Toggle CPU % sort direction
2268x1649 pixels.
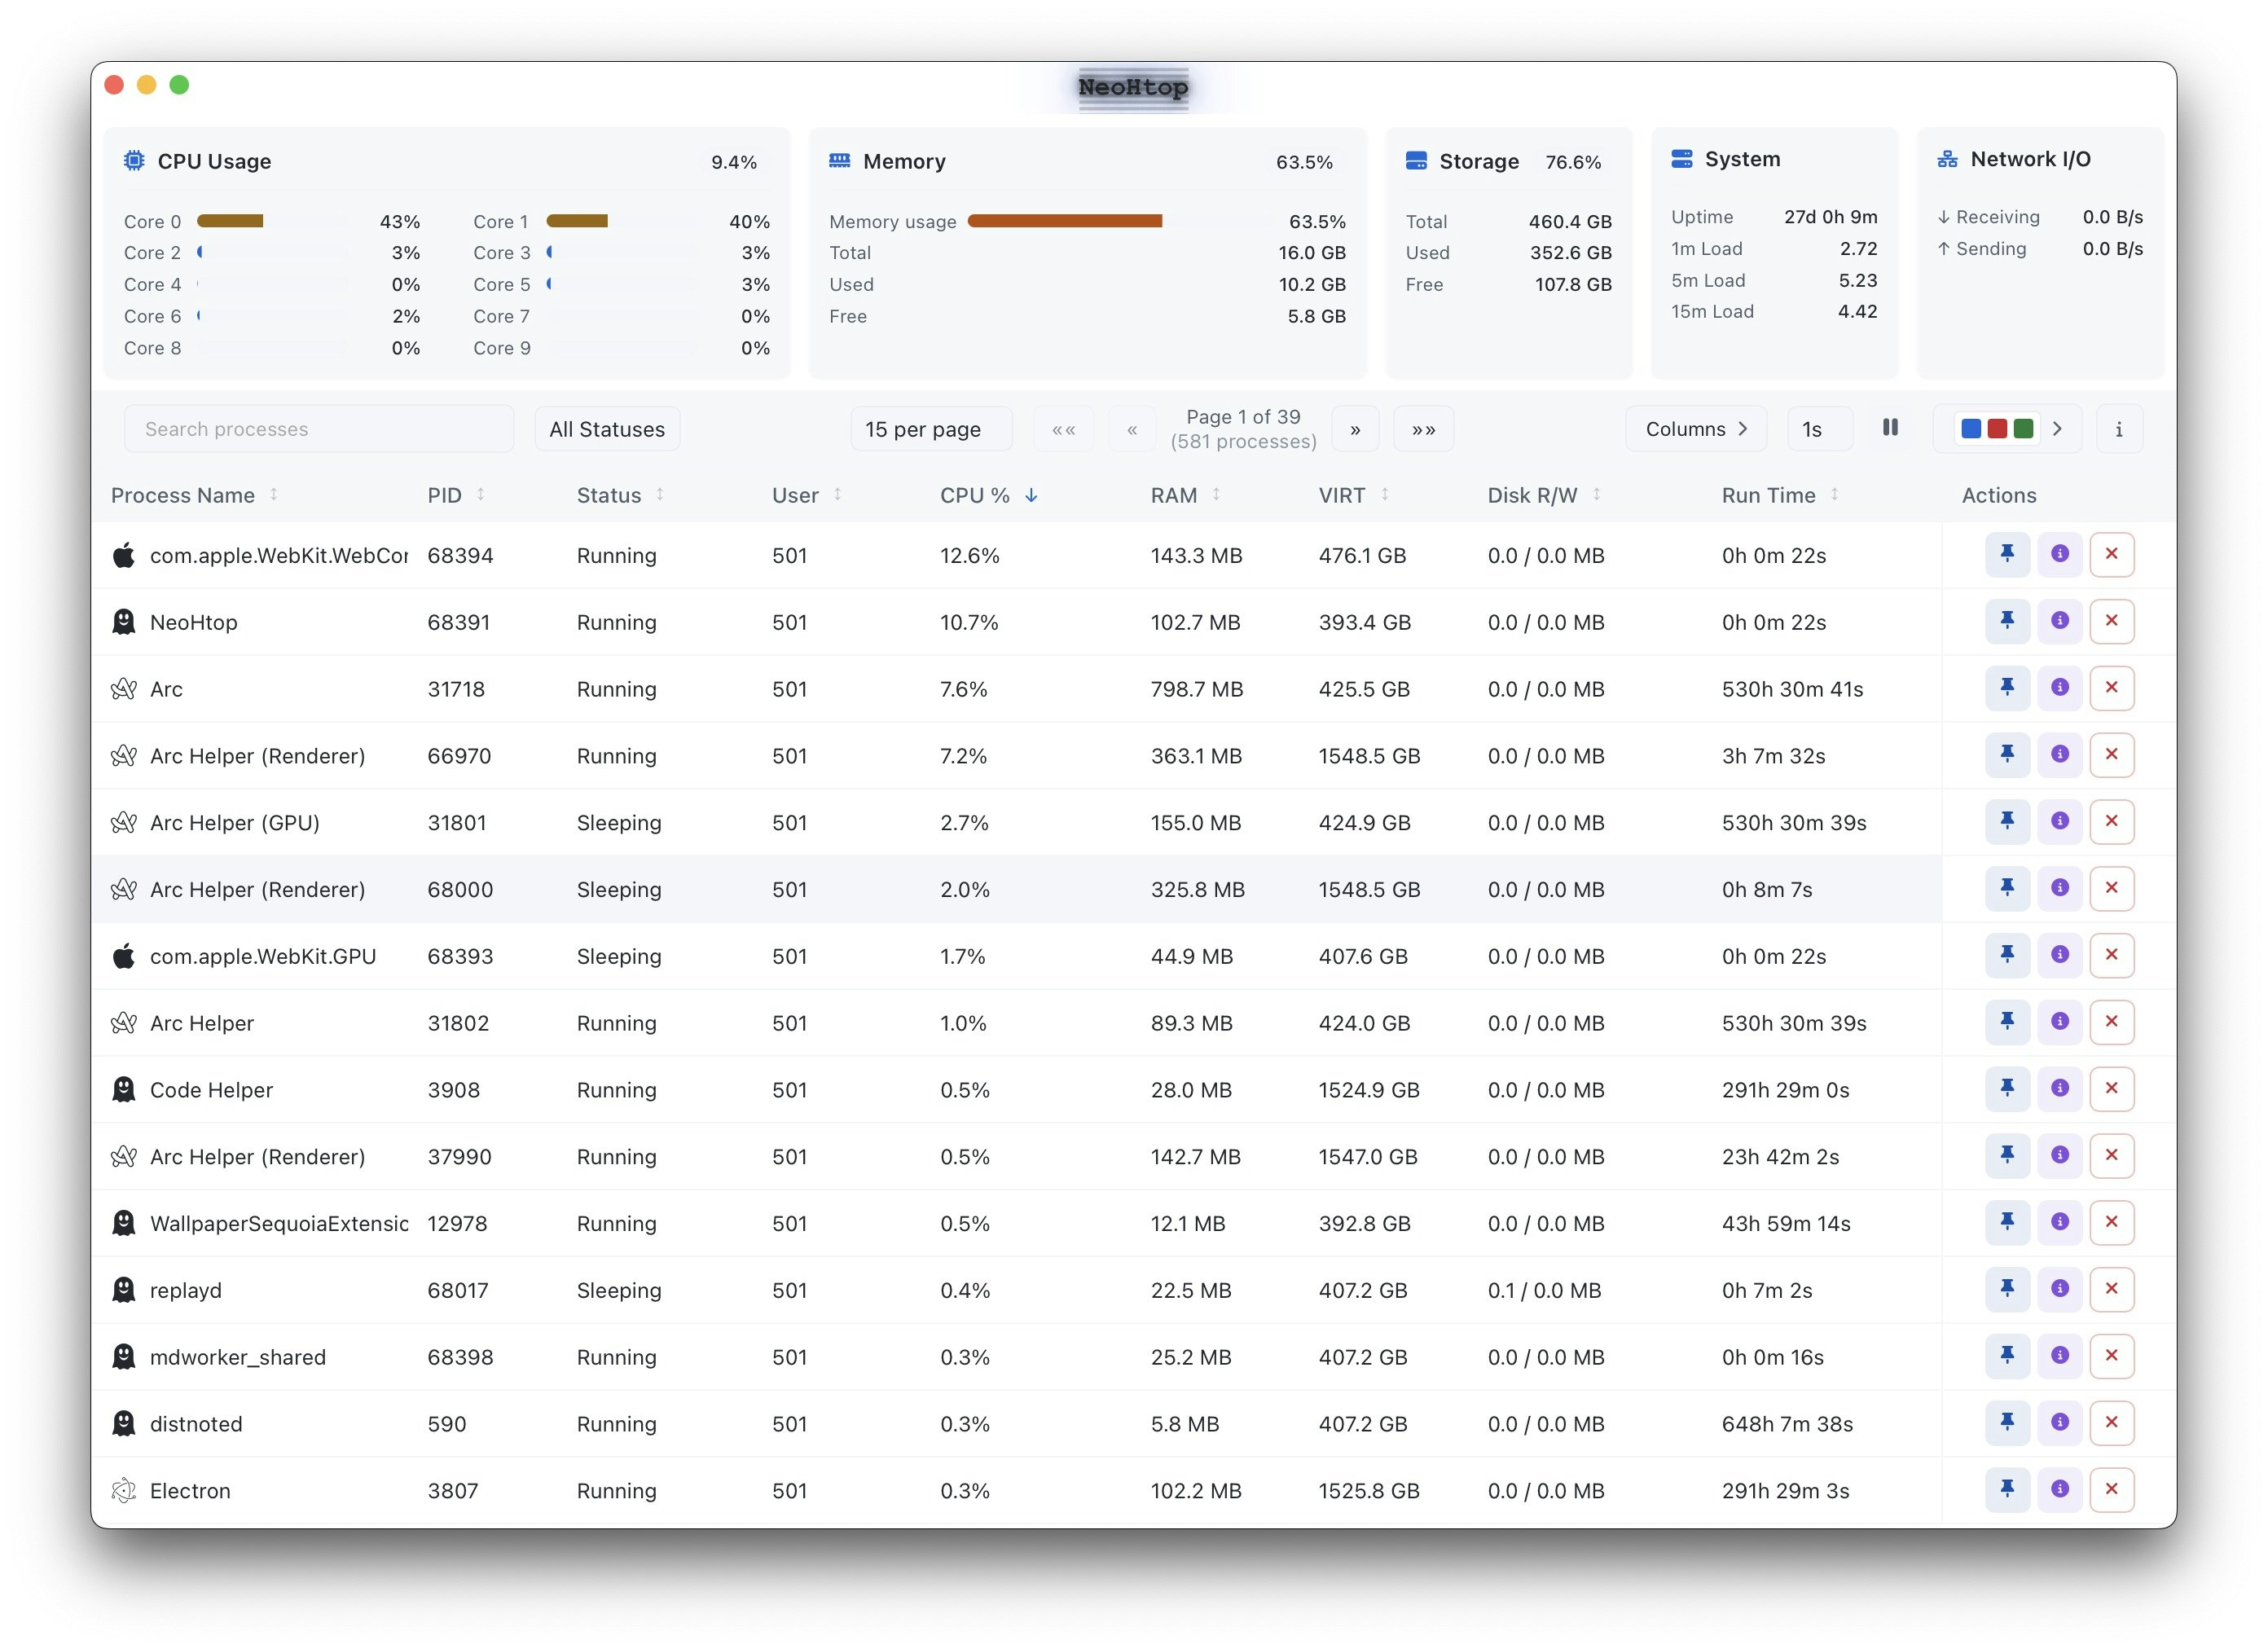point(989,495)
